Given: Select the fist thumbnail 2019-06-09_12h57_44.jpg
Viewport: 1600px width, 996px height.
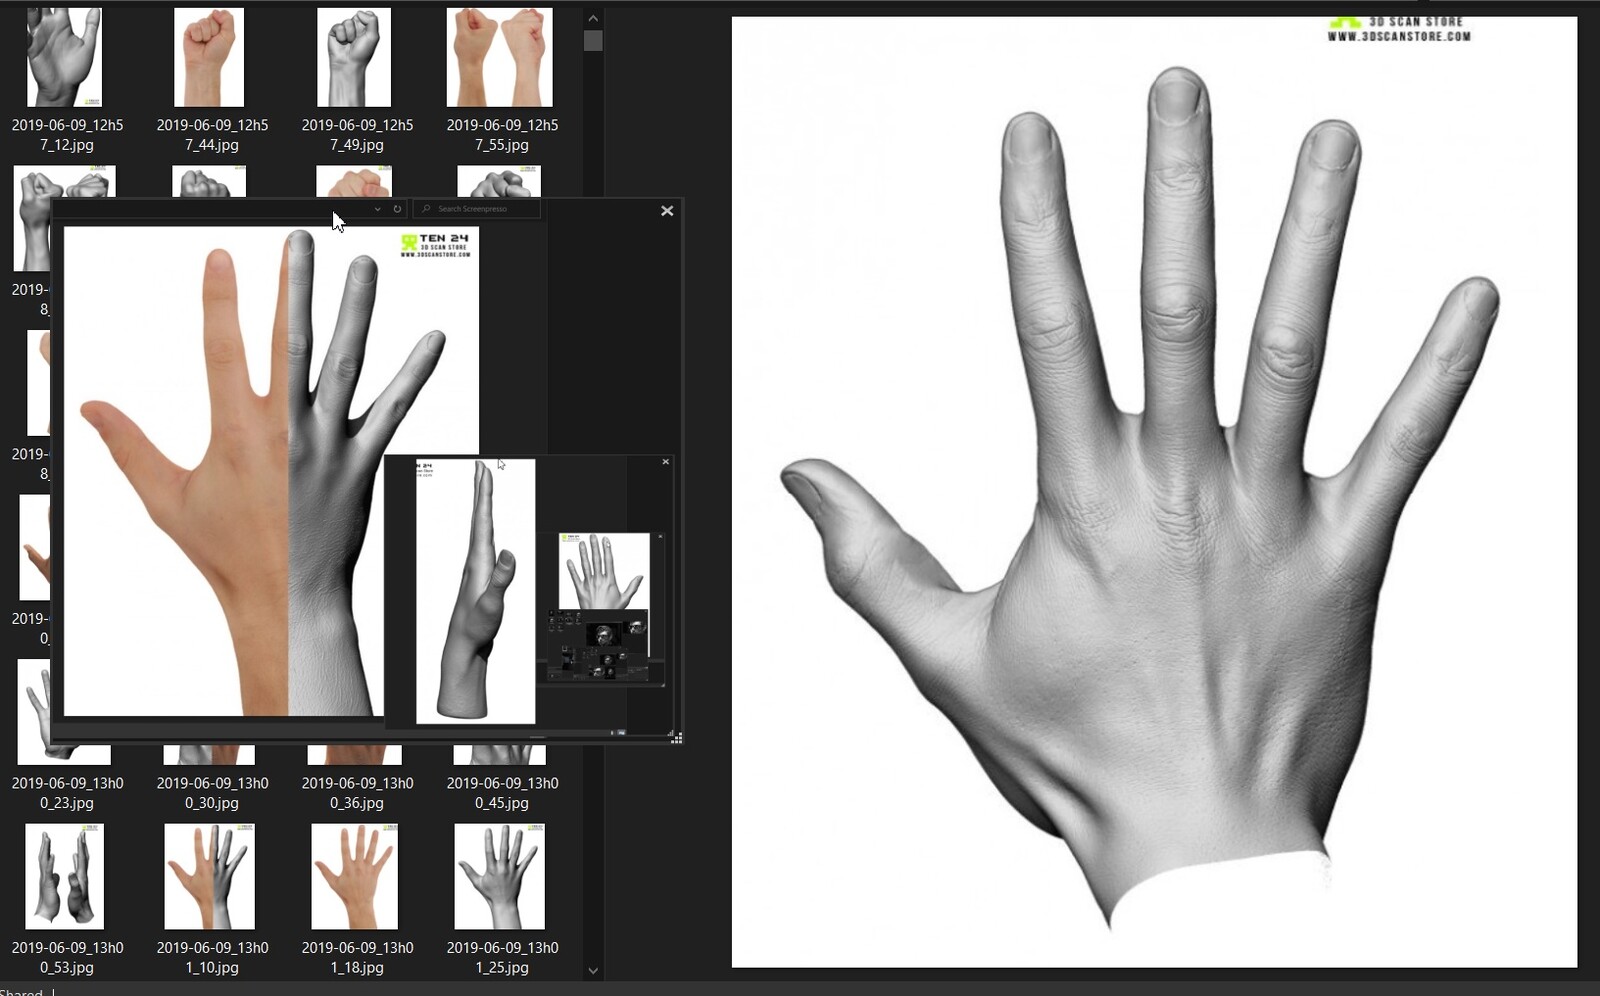Looking at the screenshot, I should tap(209, 57).
